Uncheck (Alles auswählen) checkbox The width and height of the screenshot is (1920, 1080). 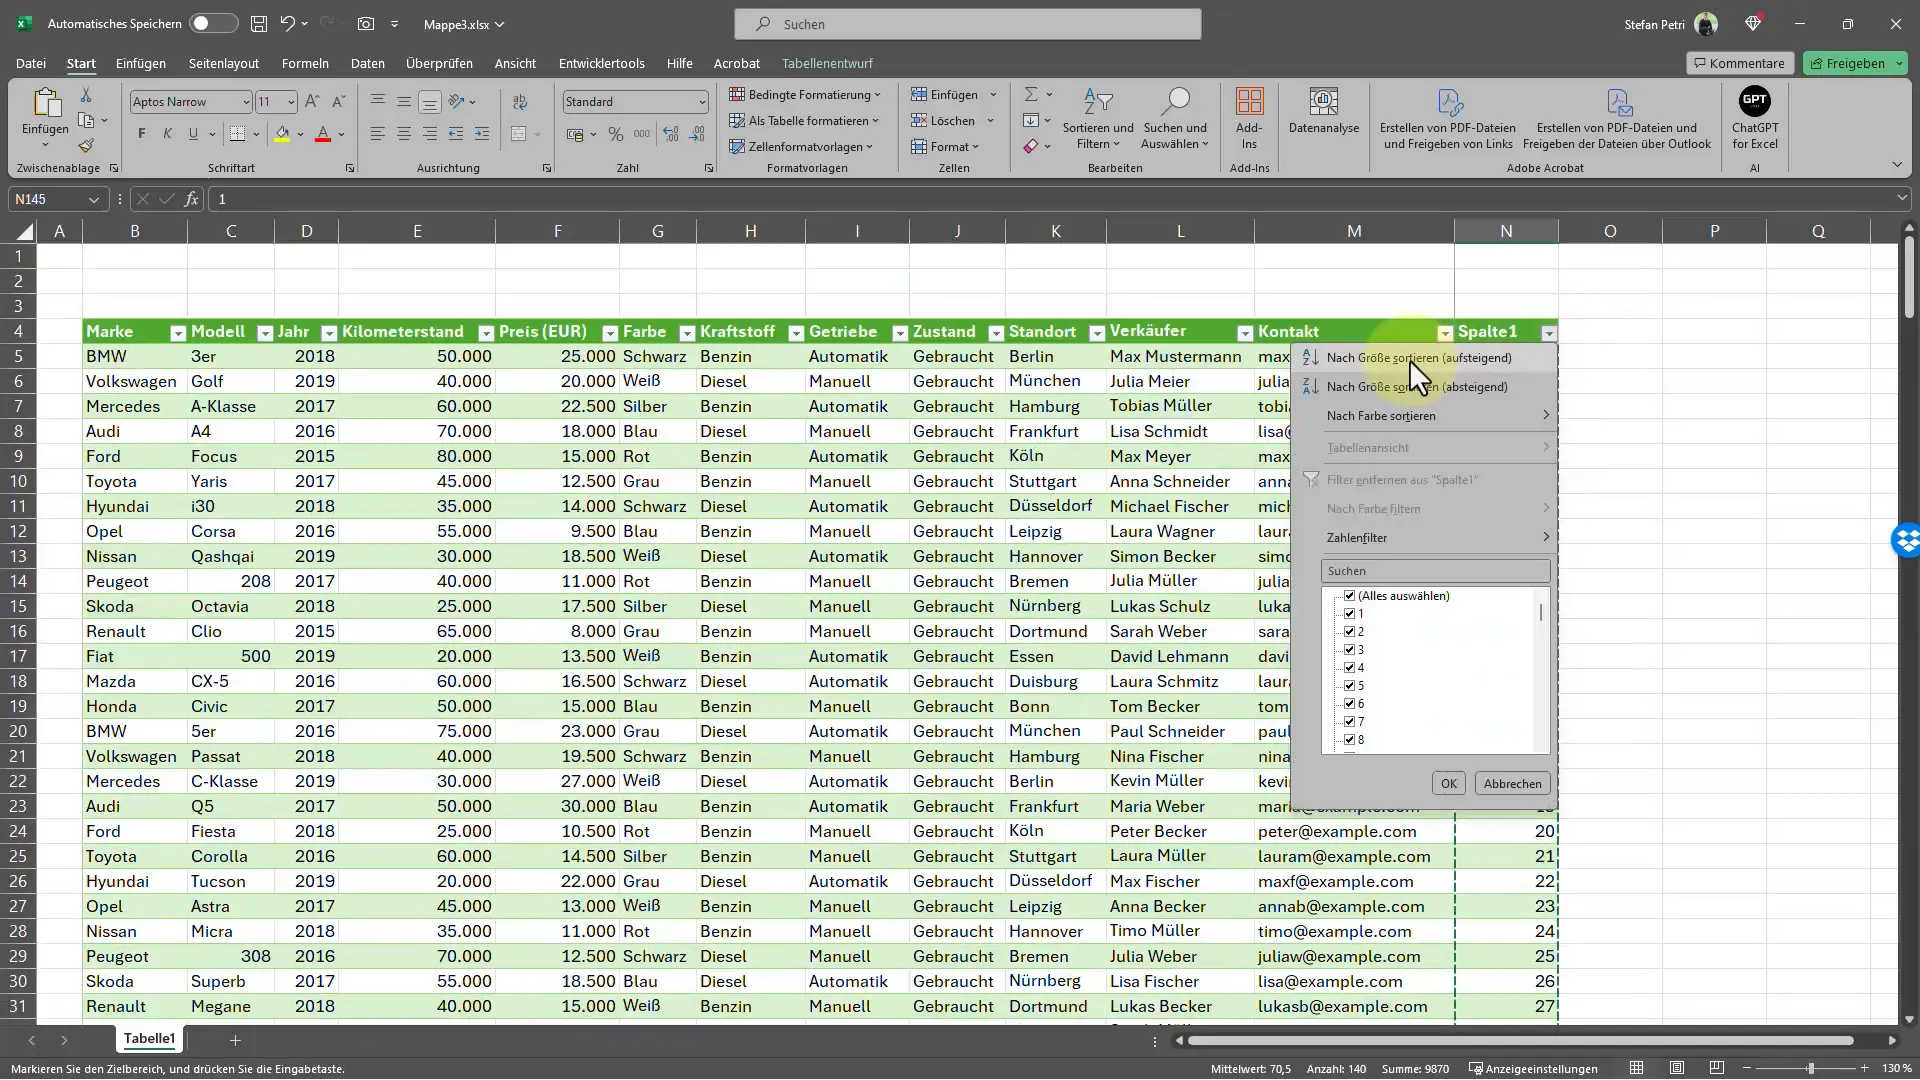click(x=1349, y=596)
